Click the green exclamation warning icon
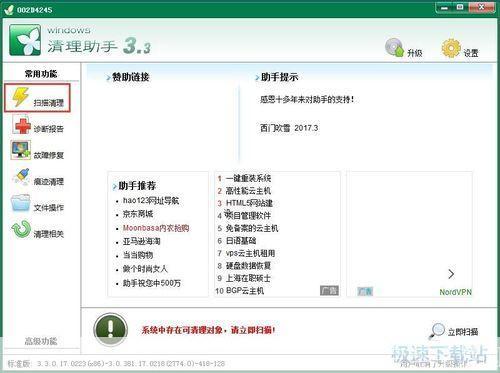The width and height of the screenshot is (500, 373). click(111, 329)
